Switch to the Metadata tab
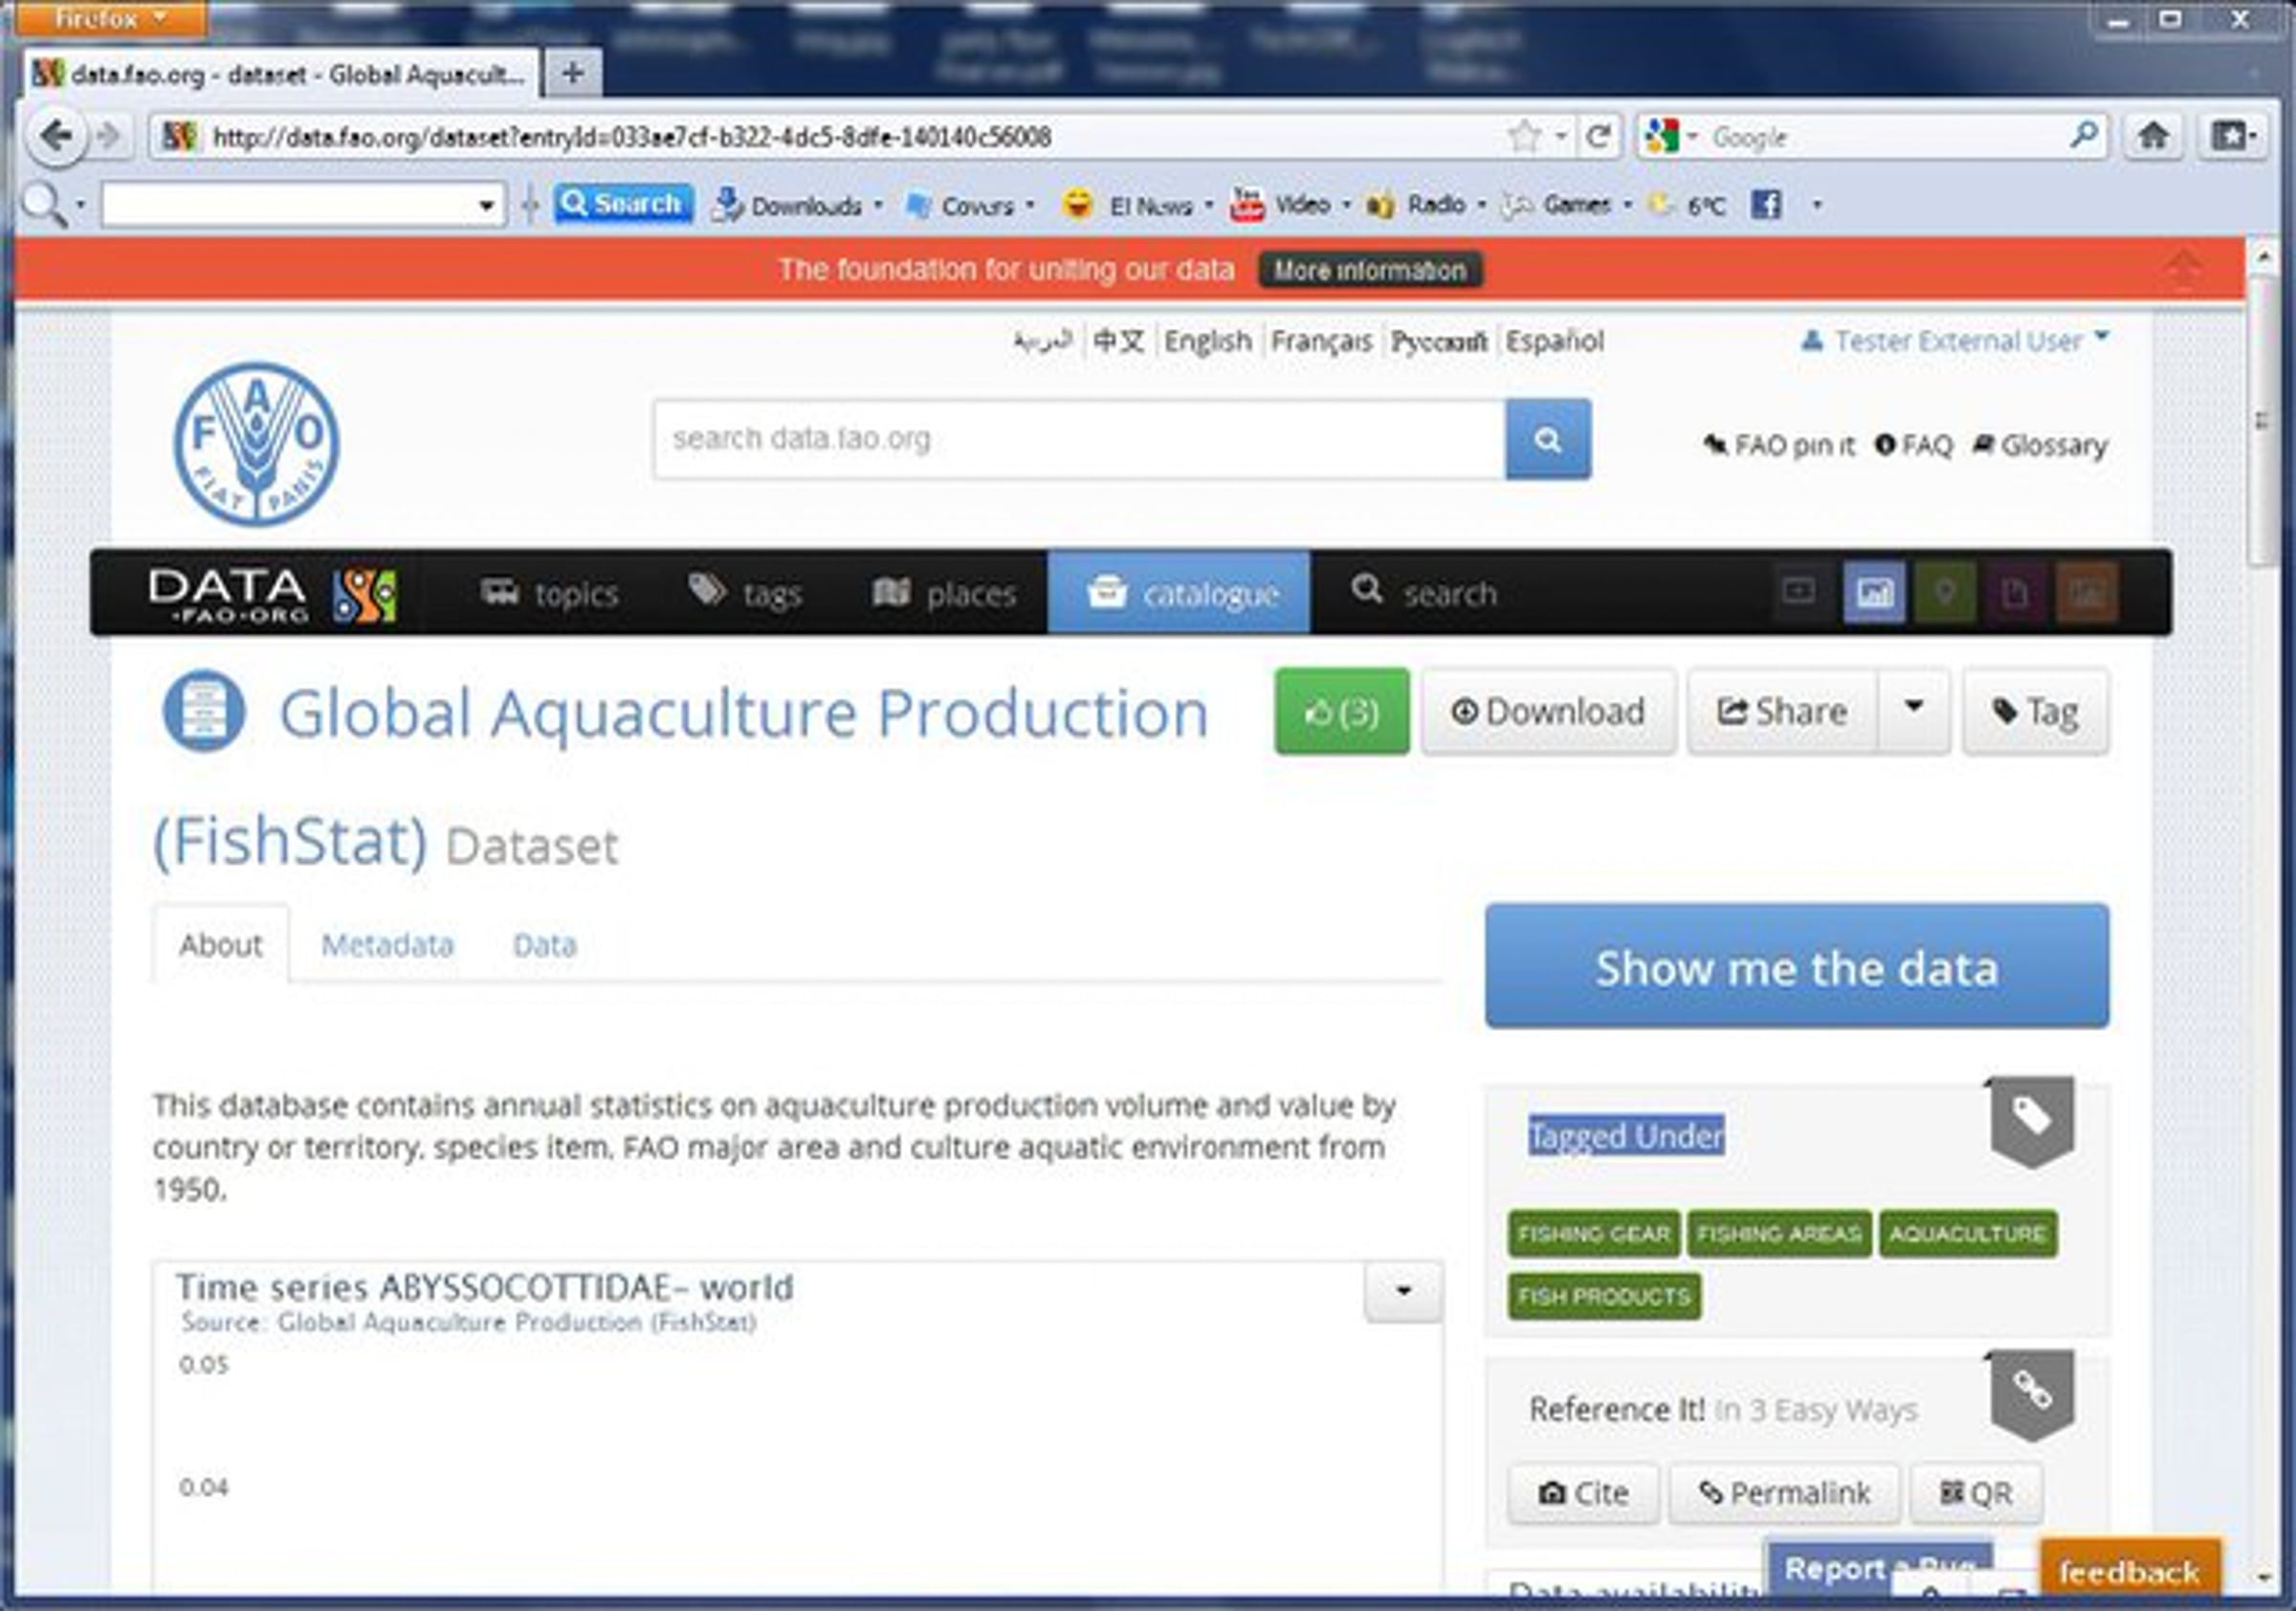This screenshot has height=1611, width=2296. tap(387, 945)
